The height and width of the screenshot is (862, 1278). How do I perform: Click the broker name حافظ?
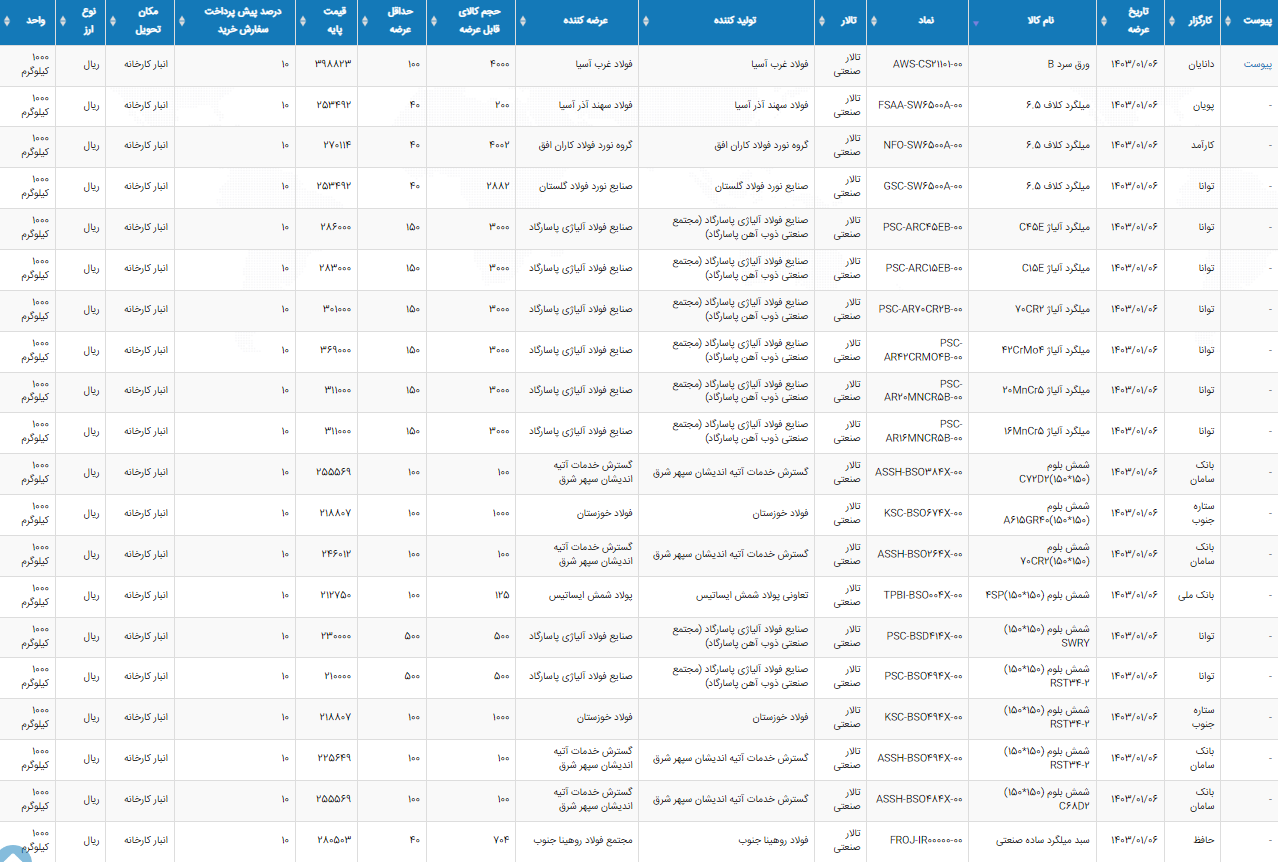pos(1203,841)
